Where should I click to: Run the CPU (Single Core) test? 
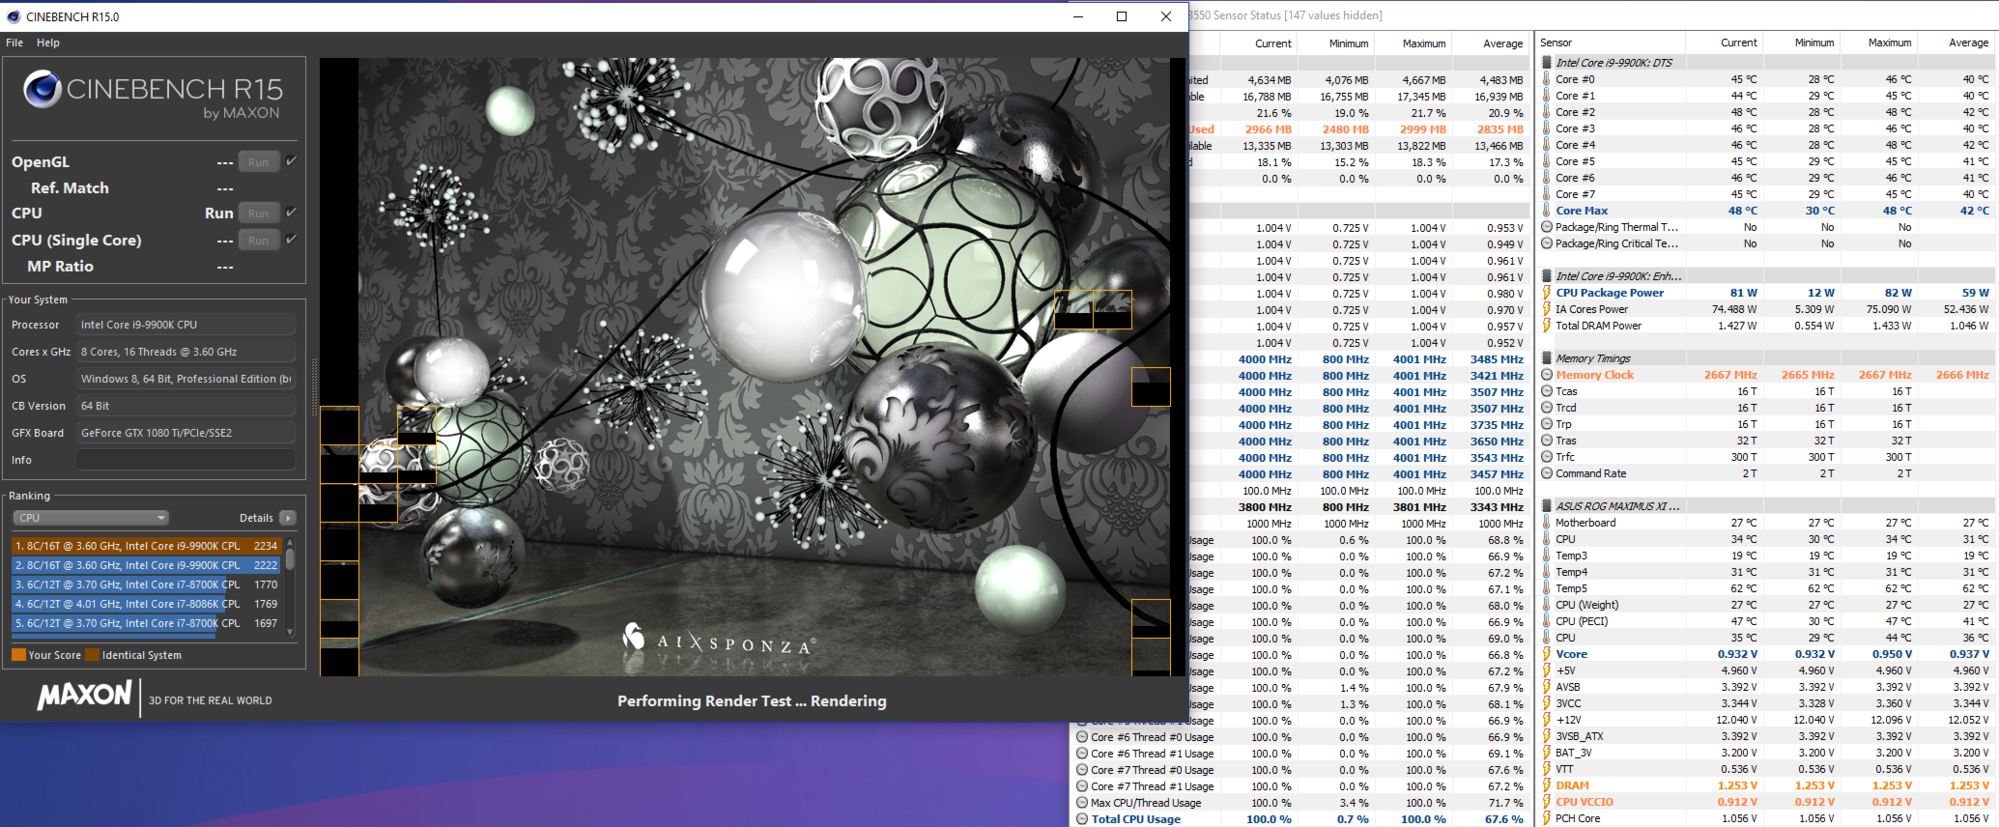258,240
